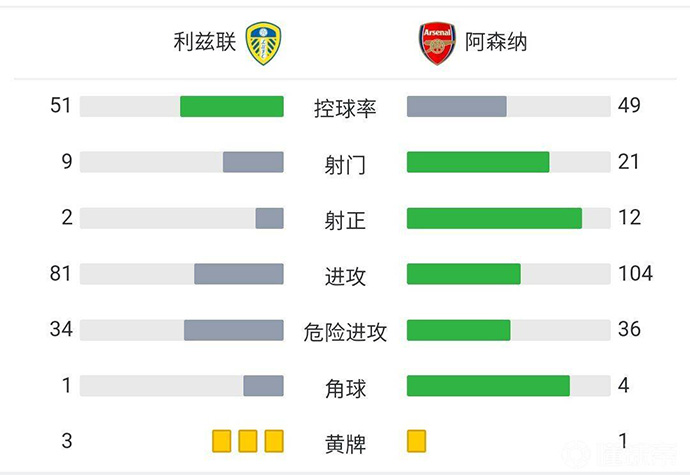Click Leeds' 51 possession value
The width and height of the screenshot is (690, 475).
(61, 105)
